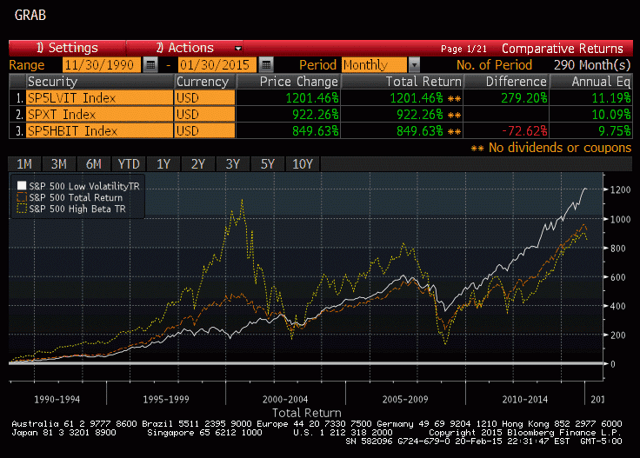This screenshot has height=458, width=640.
Task: Click the No dividends or coupons note
Action: [560, 147]
